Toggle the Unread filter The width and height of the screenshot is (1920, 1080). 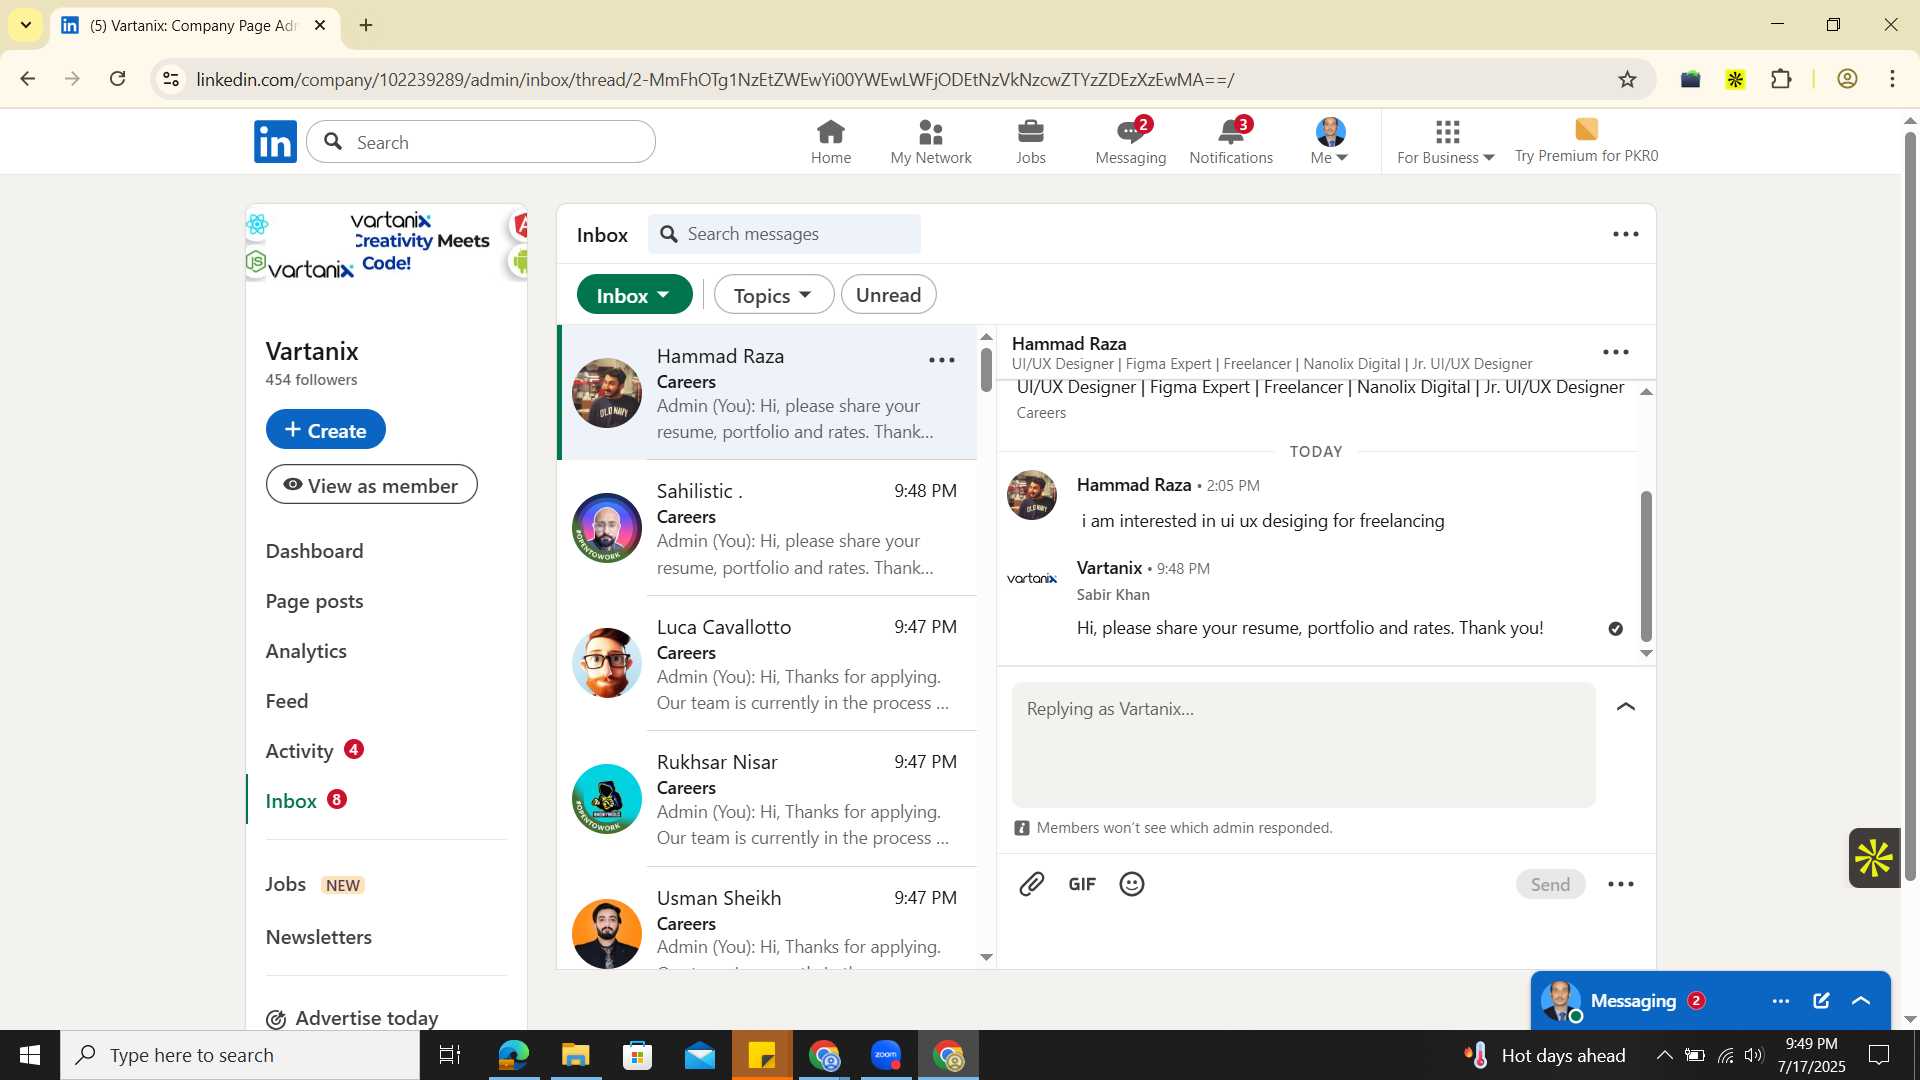(x=888, y=295)
